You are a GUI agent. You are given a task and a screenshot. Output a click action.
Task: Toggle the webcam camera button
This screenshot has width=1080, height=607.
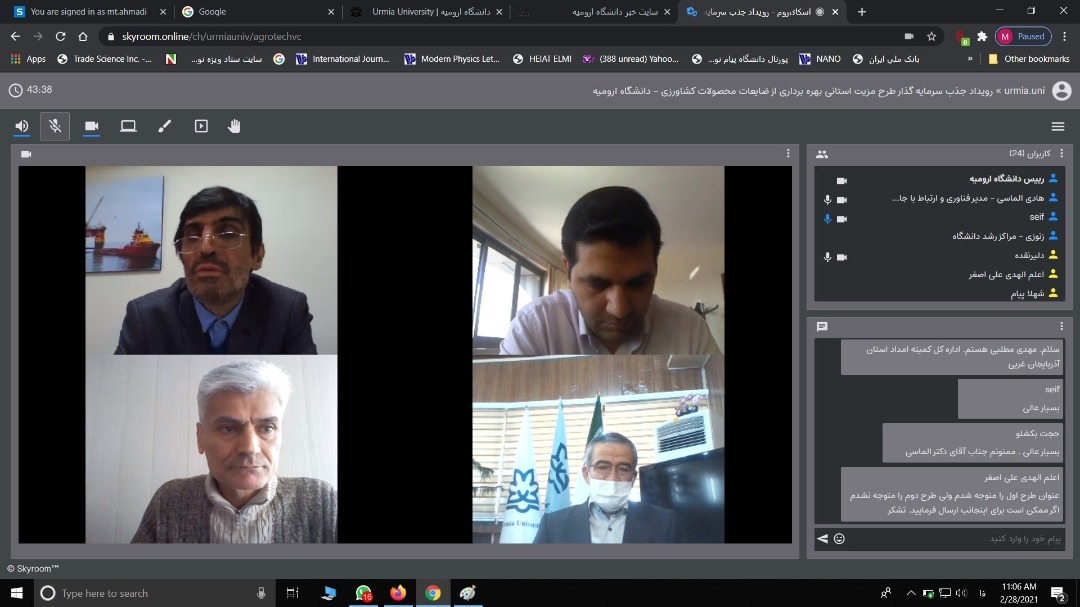coord(92,126)
